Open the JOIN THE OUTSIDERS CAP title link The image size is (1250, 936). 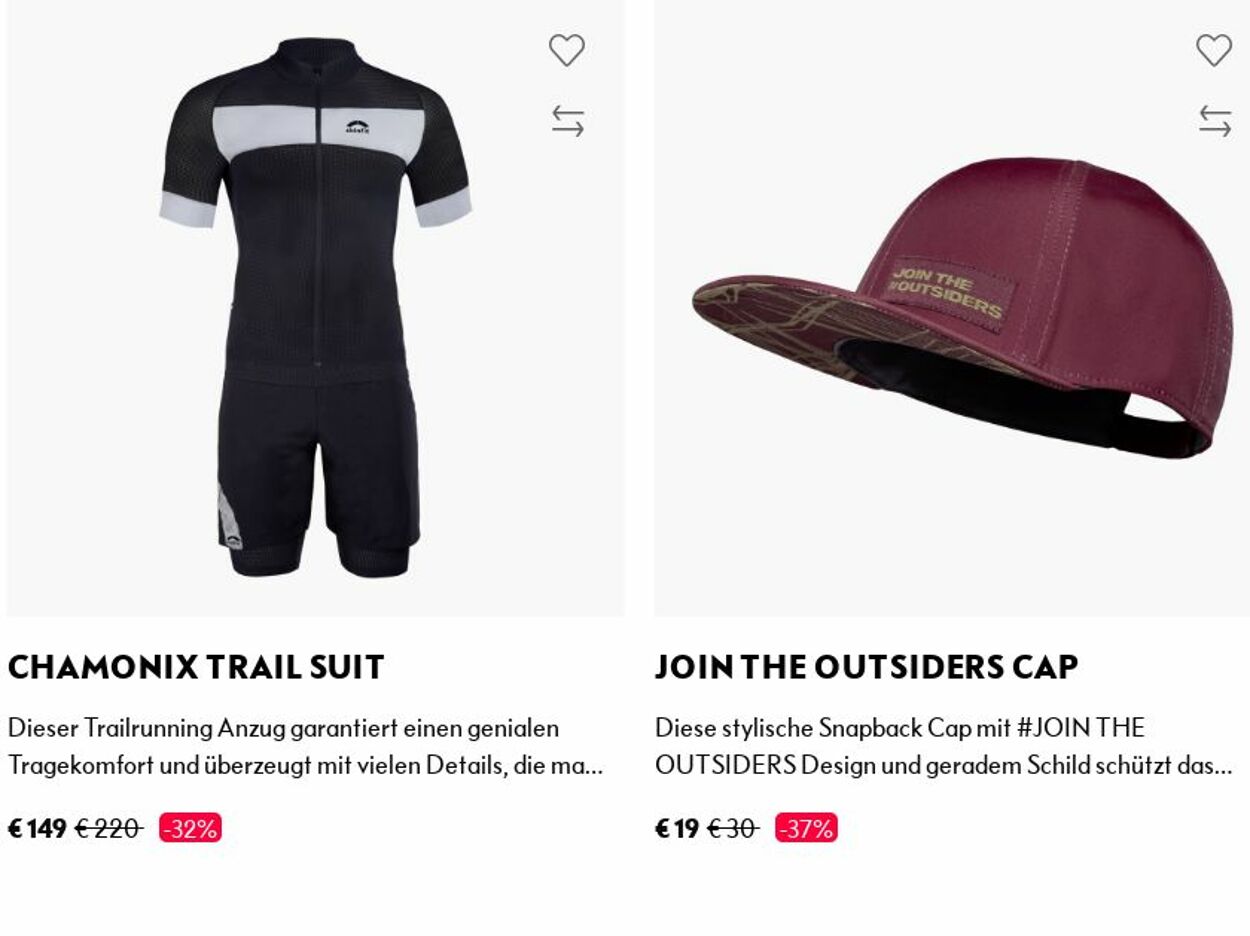[x=866, y=667]
